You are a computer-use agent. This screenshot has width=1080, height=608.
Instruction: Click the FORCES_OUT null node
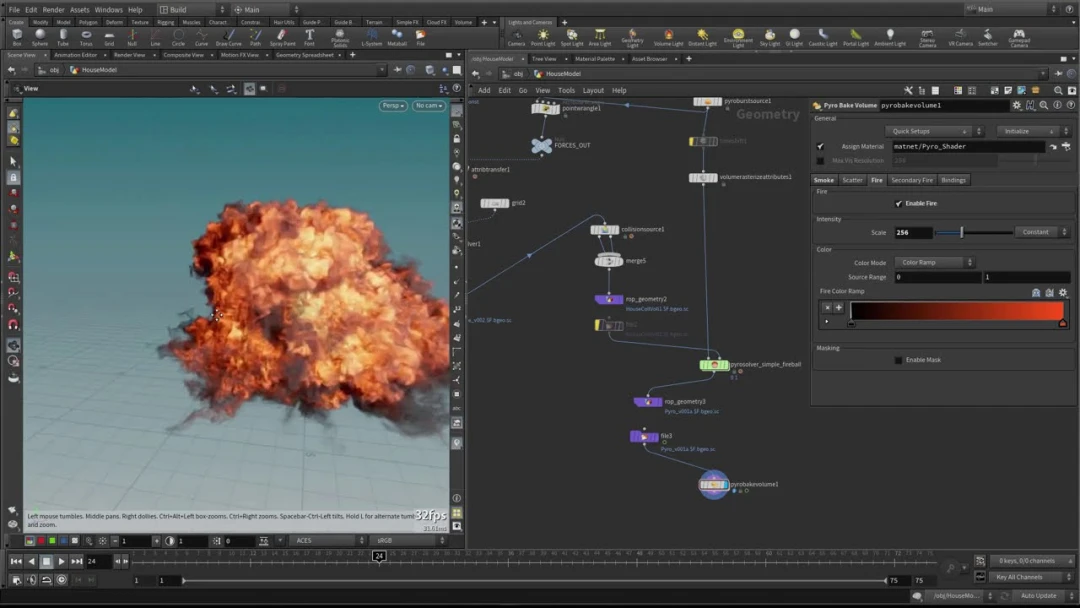point(541,146)
